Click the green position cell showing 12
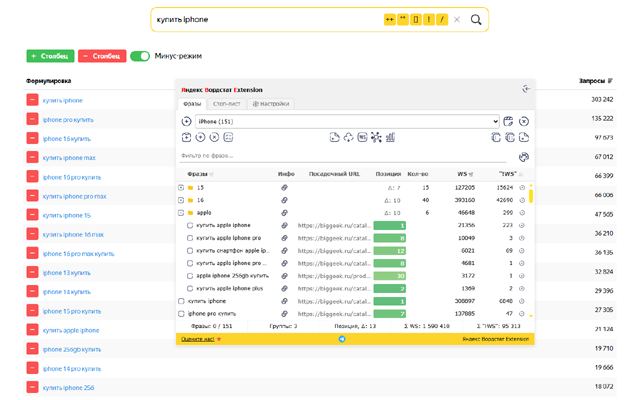The height and width of the screenshot is (400, 640). point(389,251)
